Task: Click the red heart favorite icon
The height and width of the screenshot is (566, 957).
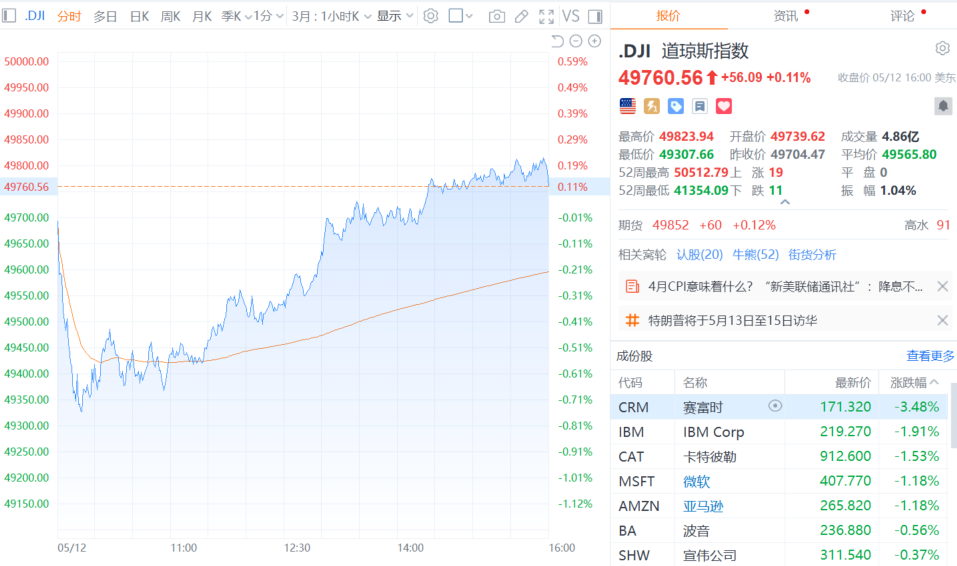Action: (x=724, y=106)
